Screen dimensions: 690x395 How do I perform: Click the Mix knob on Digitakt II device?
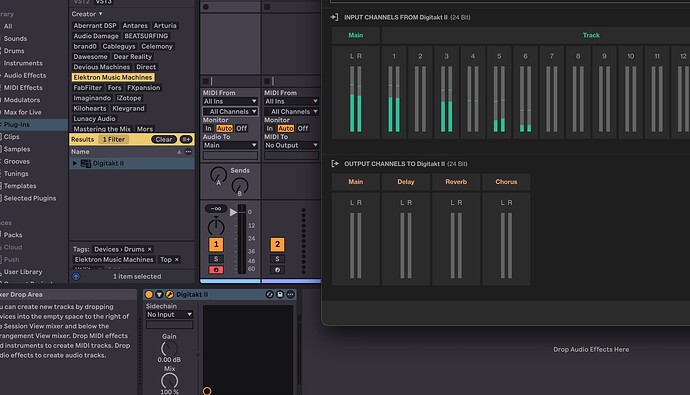tap(169, 380)
